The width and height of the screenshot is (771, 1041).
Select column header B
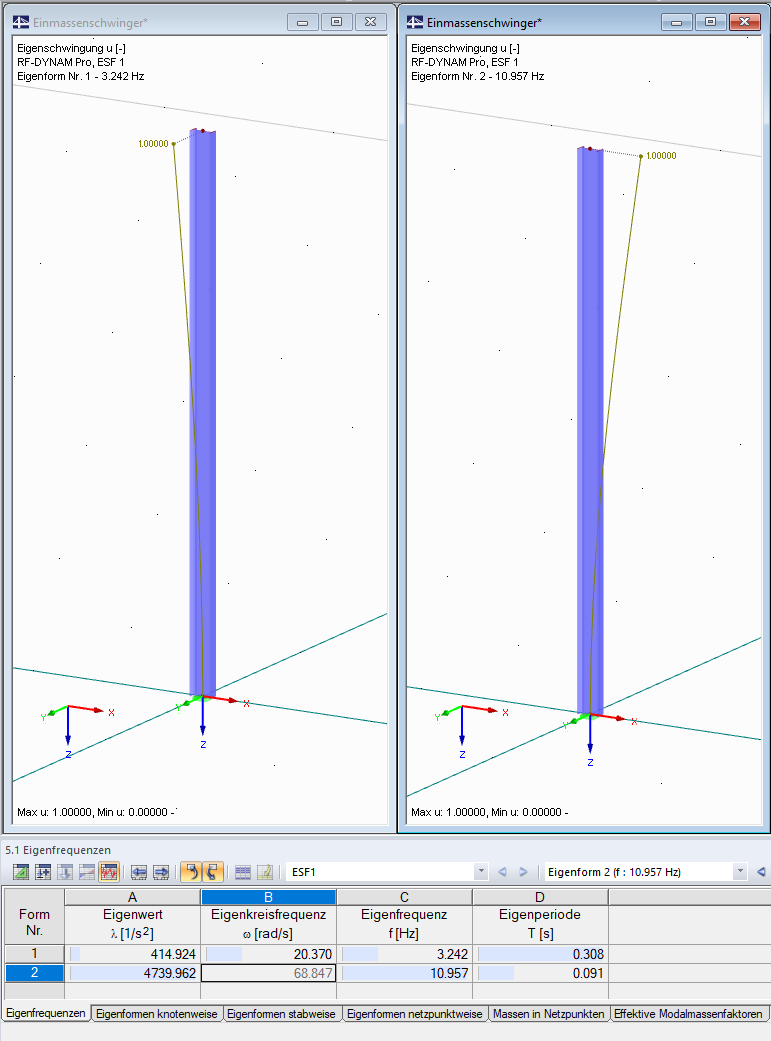(x=268, y=897)
